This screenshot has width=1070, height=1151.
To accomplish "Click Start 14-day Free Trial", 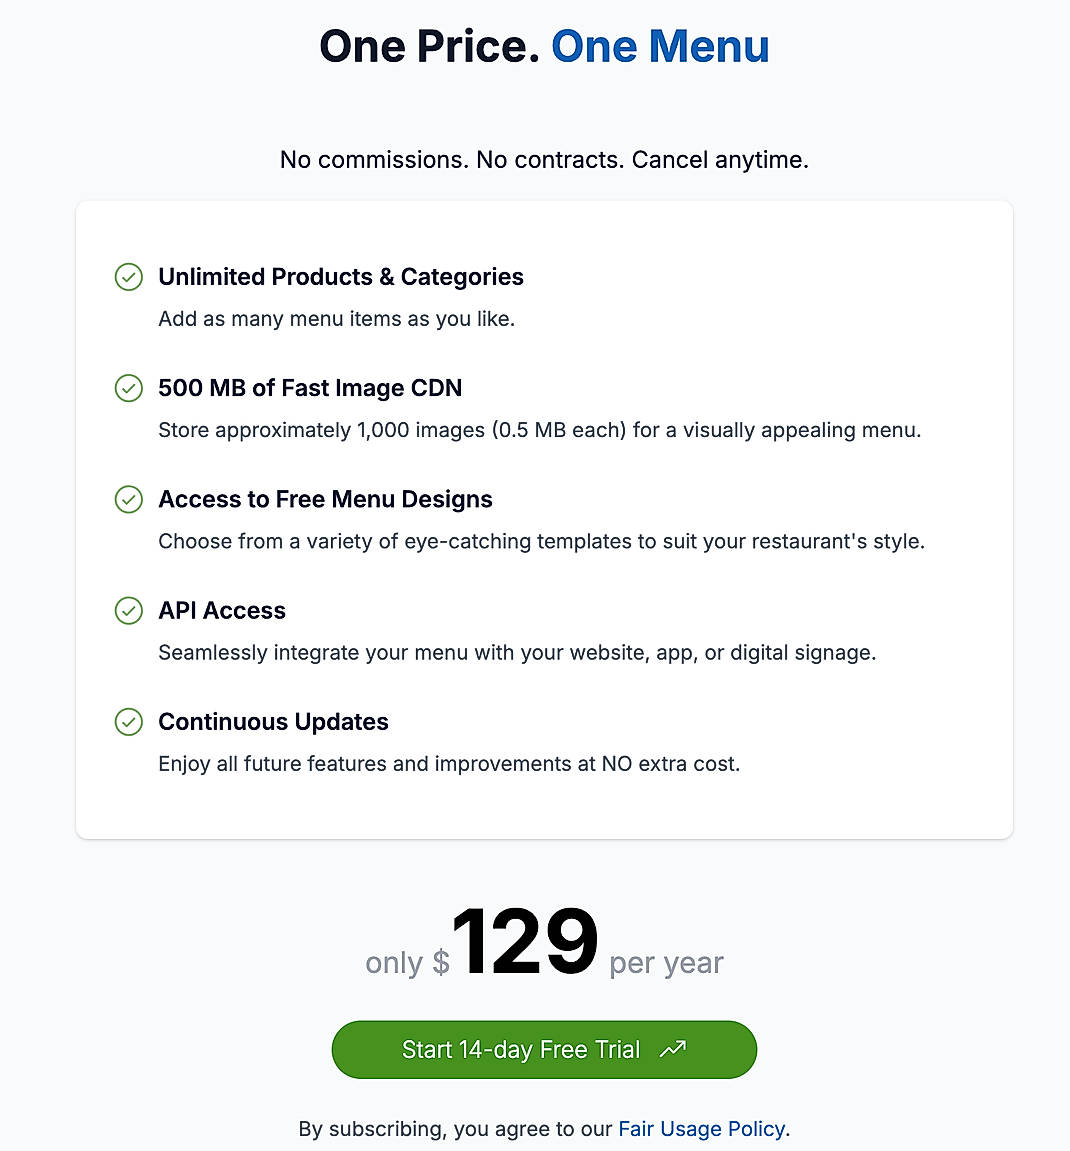I will pyautogui.click(x=544, y=1049).
